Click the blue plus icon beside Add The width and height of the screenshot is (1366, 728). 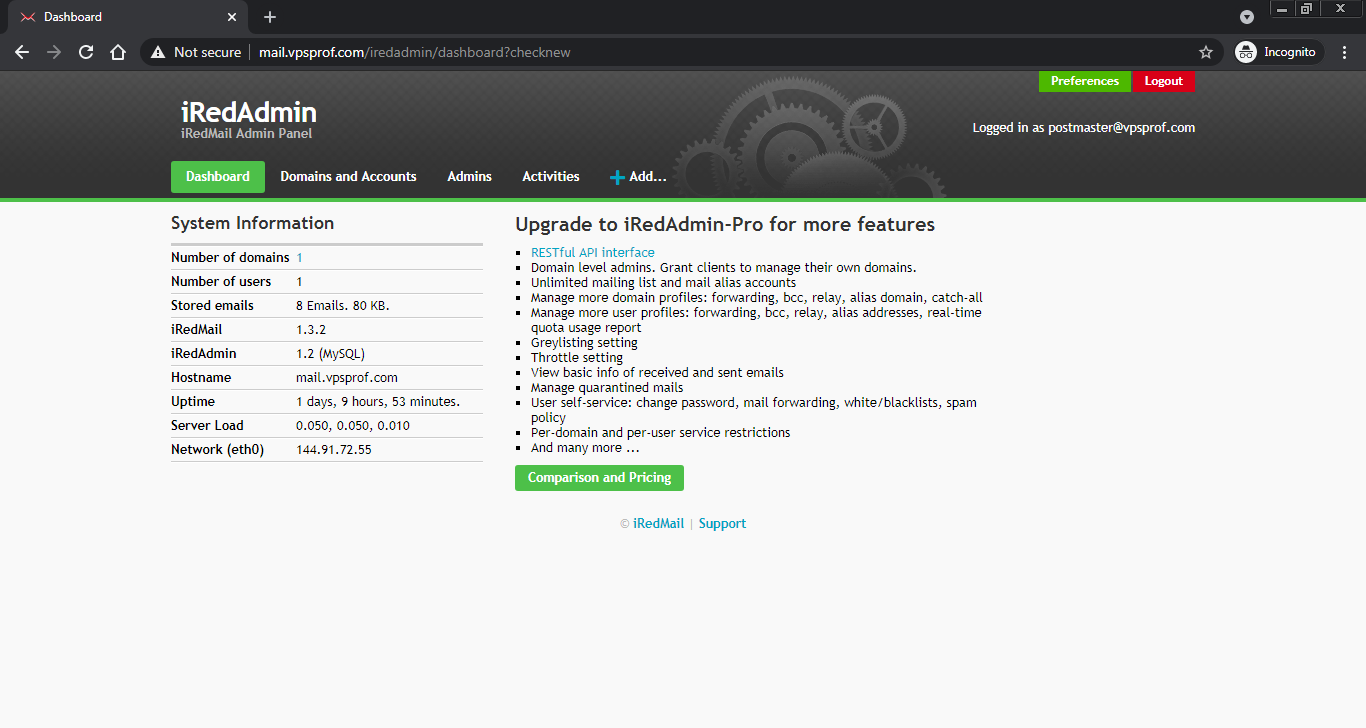tap(617, 177)
